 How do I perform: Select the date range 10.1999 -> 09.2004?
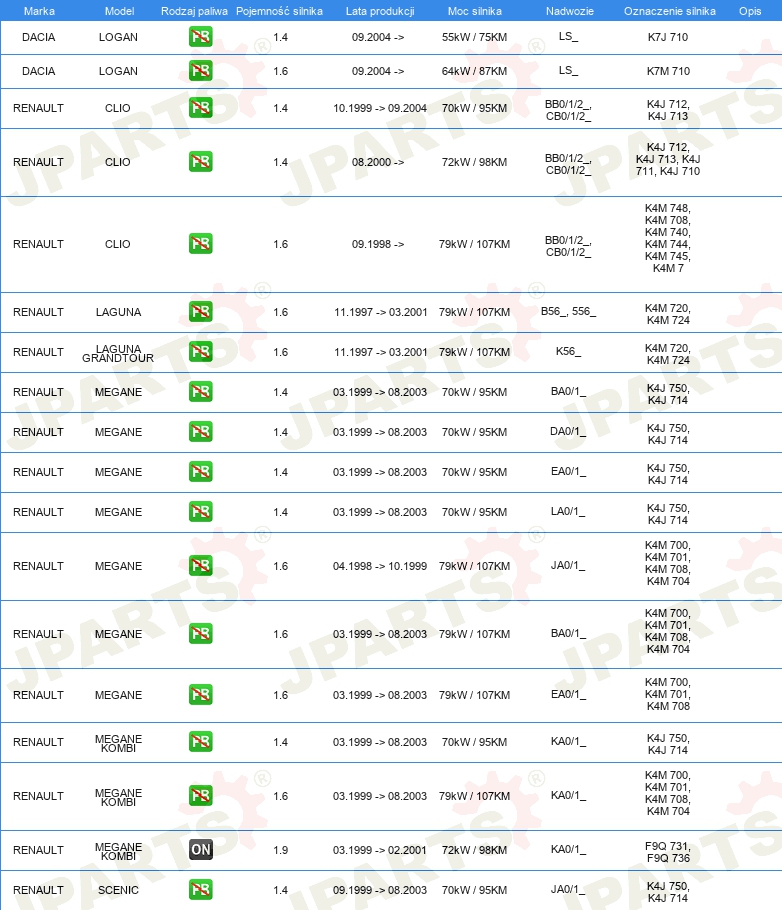pos(380,108)
